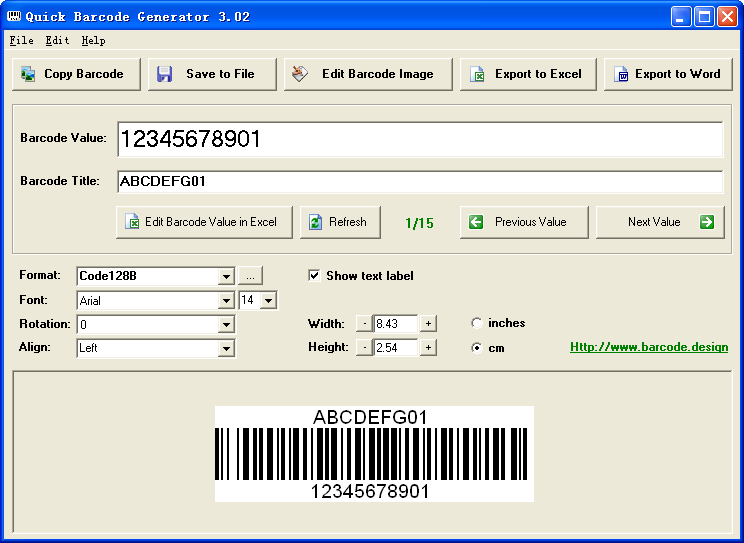744x543 pixels.
Task: Click the green right arrow icon
Action: [x=707, y=222]
